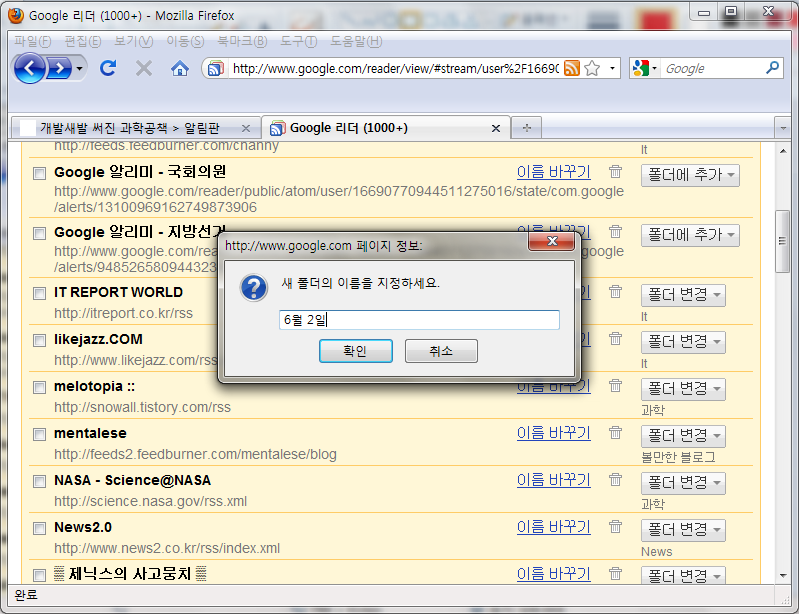Click trash icon for mentalese feed
This screenshot has width=799, height=614.
616,433
